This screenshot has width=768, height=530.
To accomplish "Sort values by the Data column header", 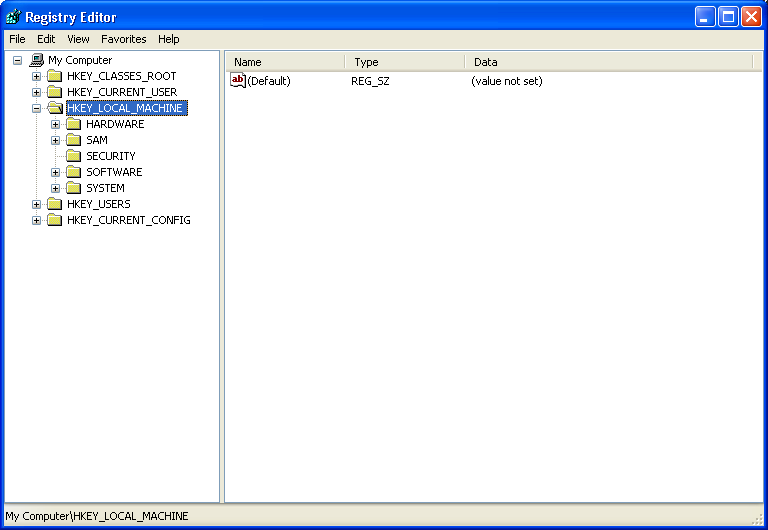I will point(608,62).
